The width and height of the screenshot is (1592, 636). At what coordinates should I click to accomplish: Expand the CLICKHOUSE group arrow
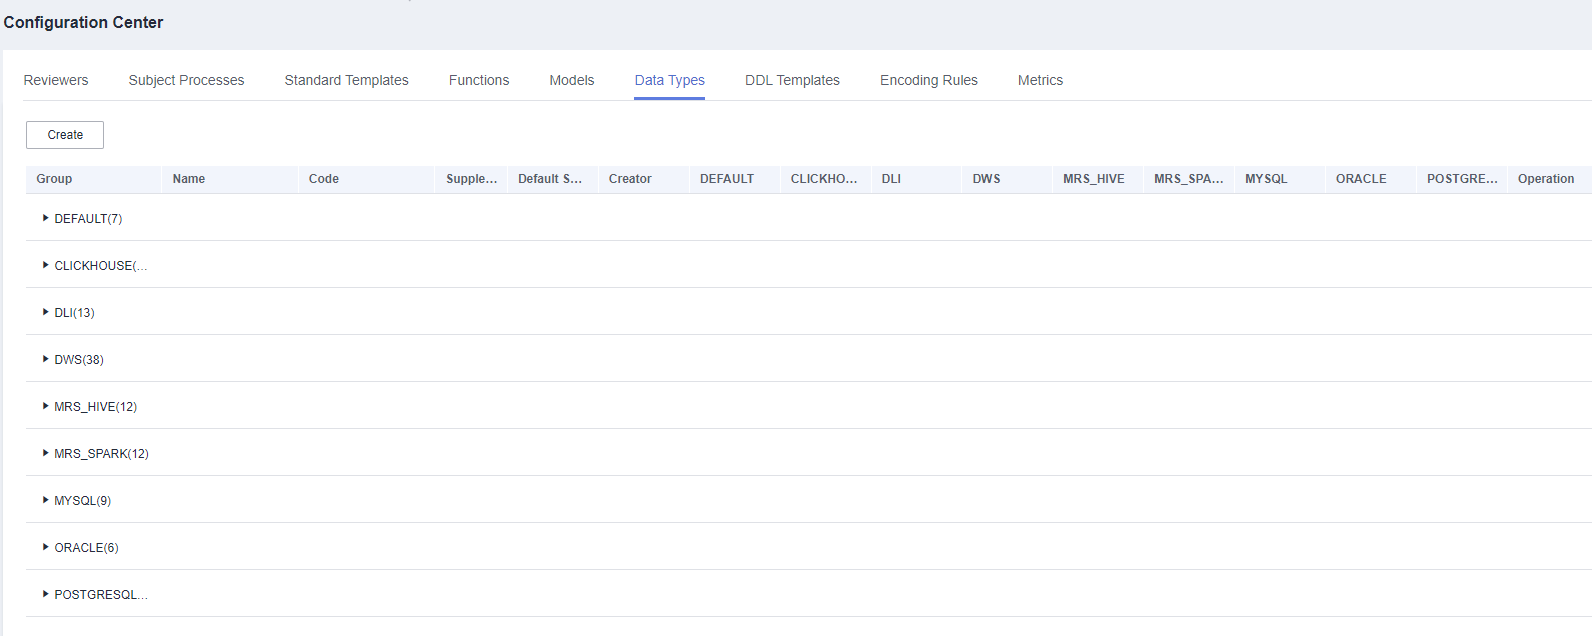[46, 265]
